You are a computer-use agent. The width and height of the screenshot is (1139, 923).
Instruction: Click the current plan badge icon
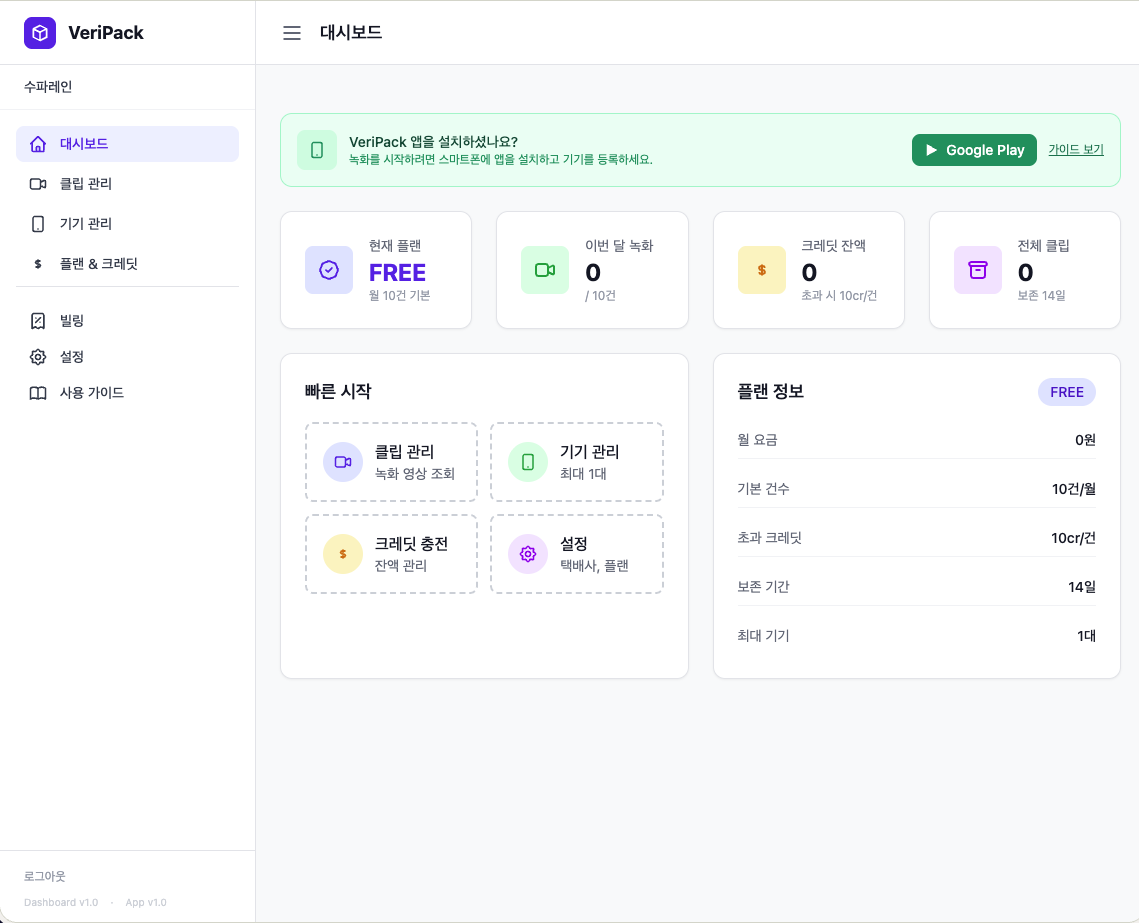pos(329,270)
